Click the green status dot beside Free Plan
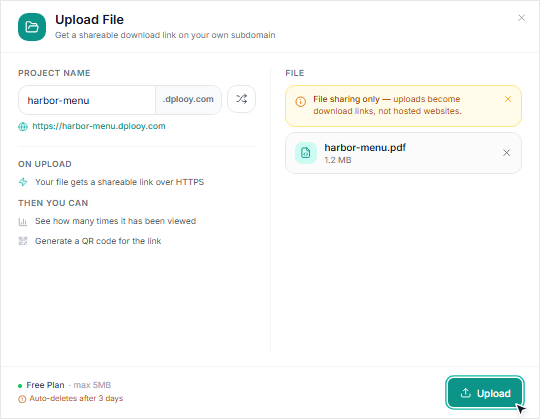Viewport: 540px width, 420px height. (x=20, y=386)
